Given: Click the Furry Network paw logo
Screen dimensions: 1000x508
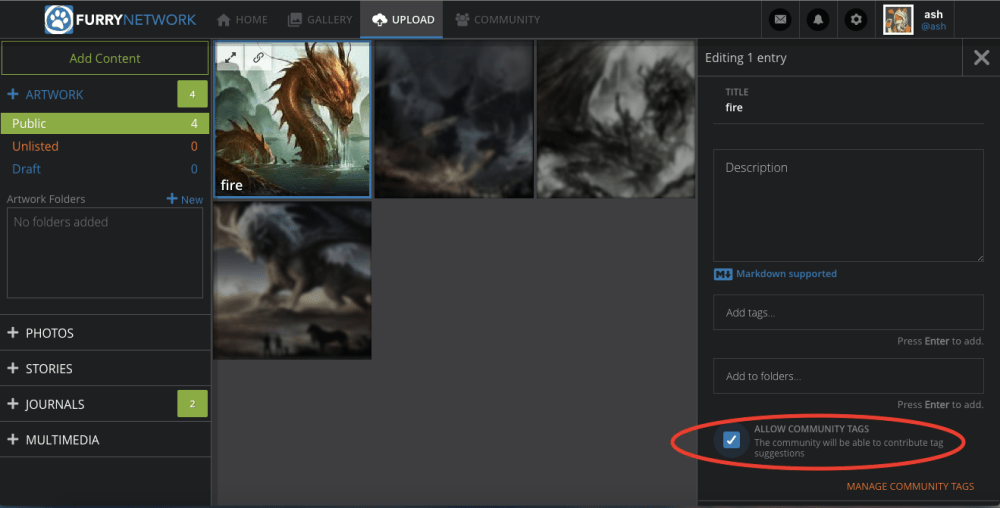Looking at the screenshot, I should (x=60, y=19).
